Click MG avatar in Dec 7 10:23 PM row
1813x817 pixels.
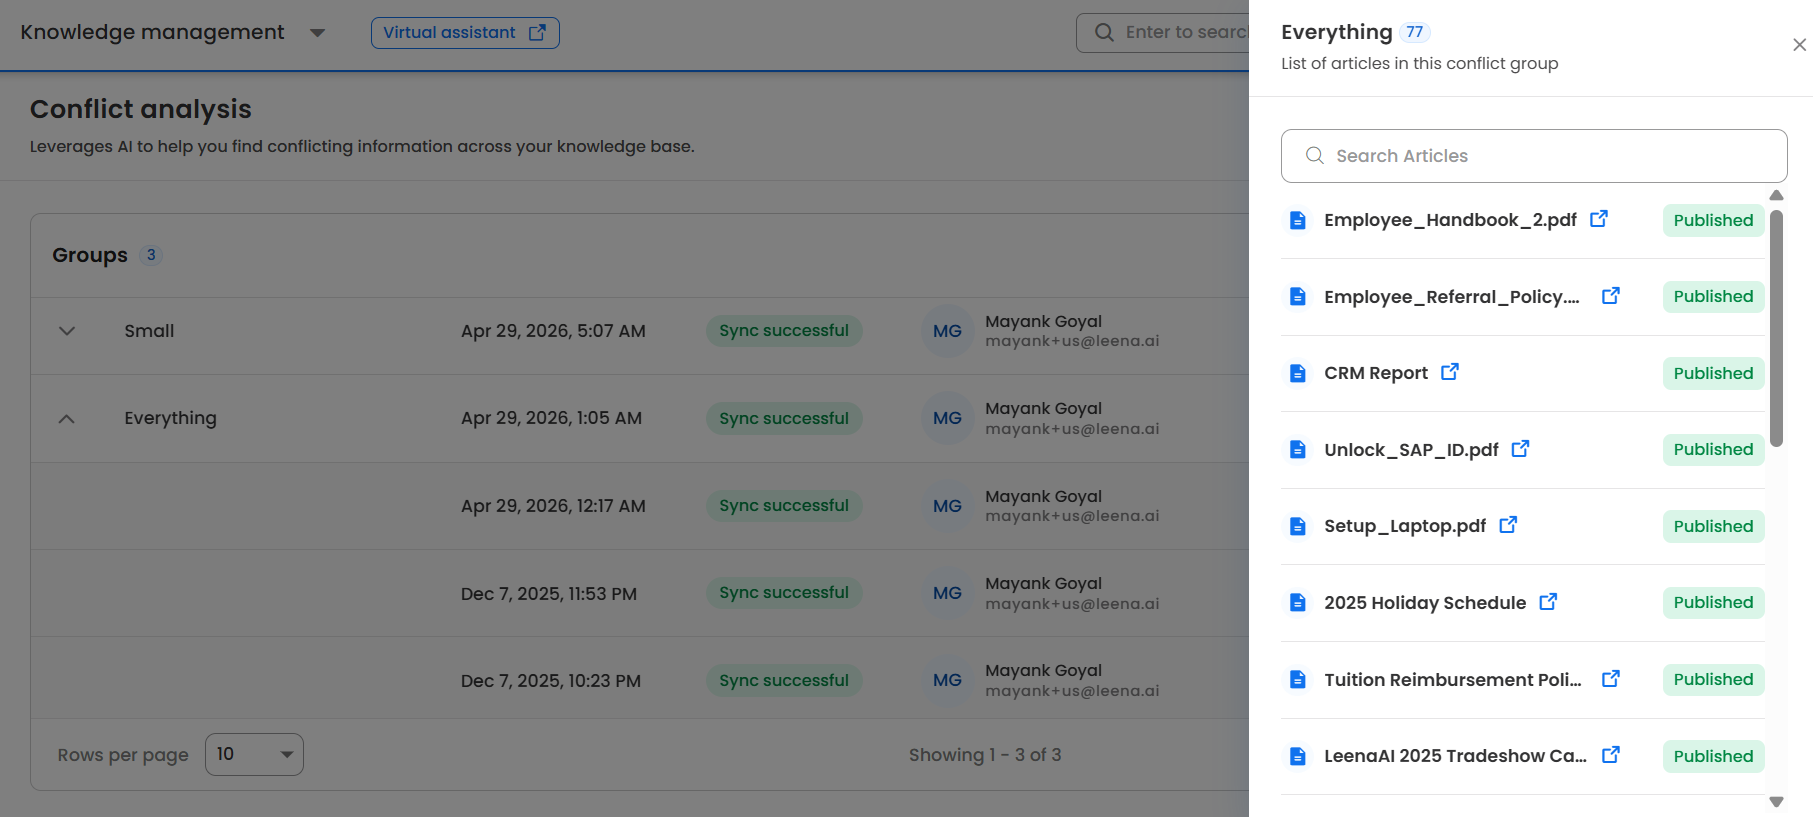coord(947,680)
